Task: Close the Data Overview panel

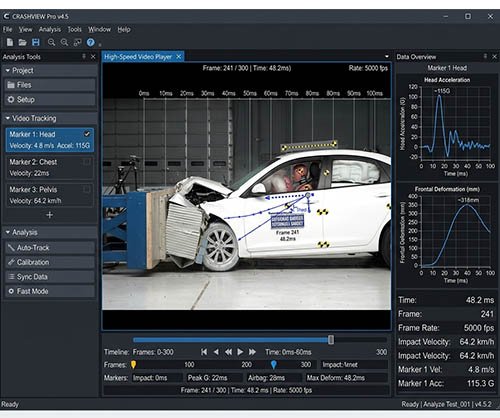Action: click(495, 57)
